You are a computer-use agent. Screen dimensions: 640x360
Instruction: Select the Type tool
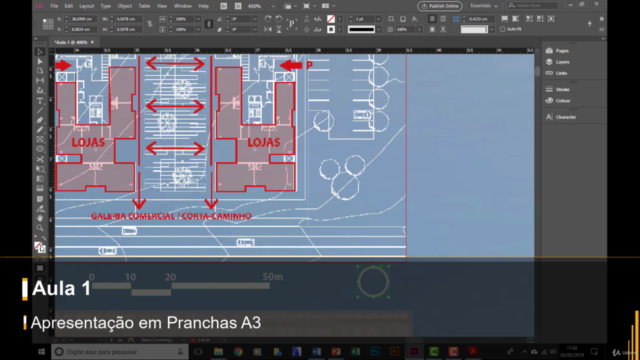[x=40, y=101]
